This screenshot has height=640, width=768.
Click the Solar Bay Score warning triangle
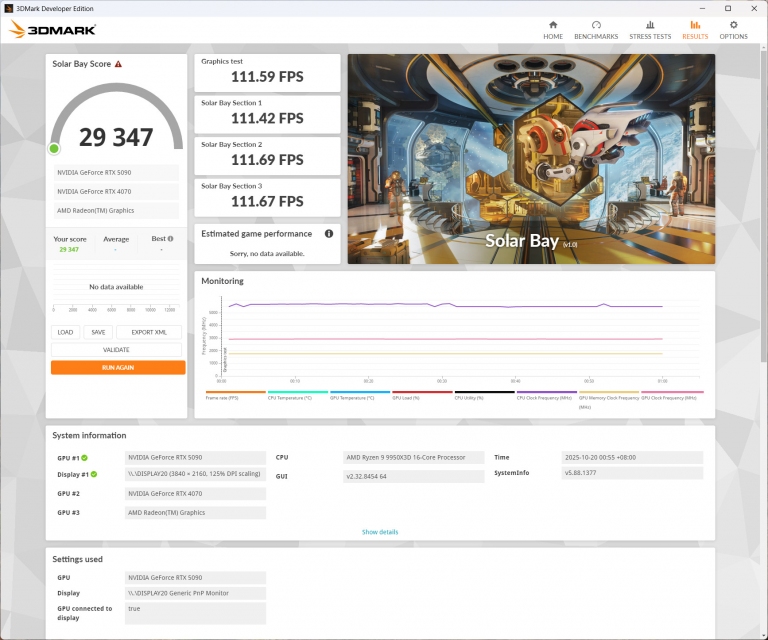[118, 64]
